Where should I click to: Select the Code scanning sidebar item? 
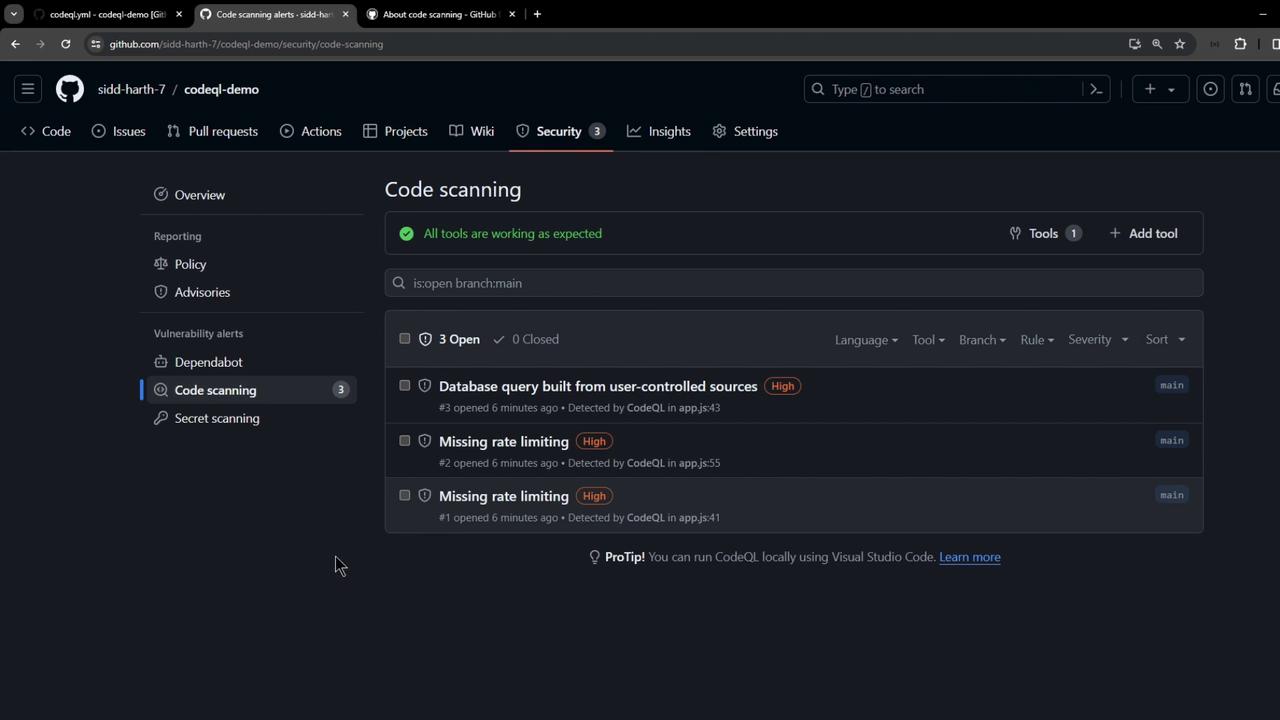point(250,390)
